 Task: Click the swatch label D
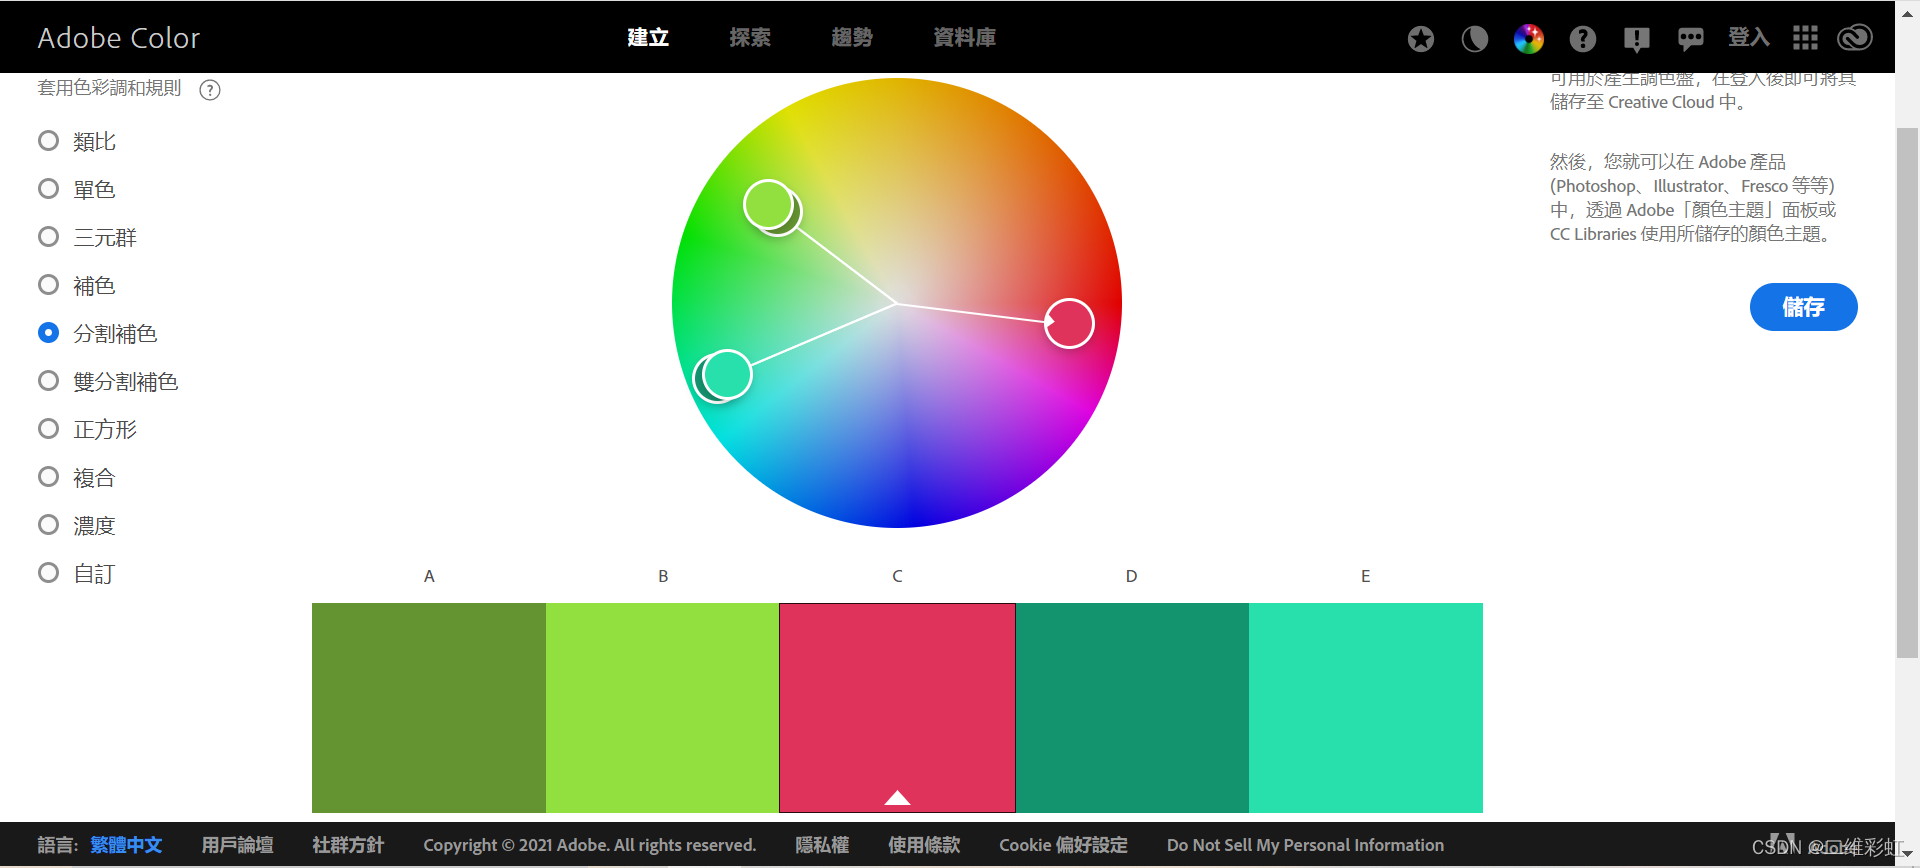1131,576
